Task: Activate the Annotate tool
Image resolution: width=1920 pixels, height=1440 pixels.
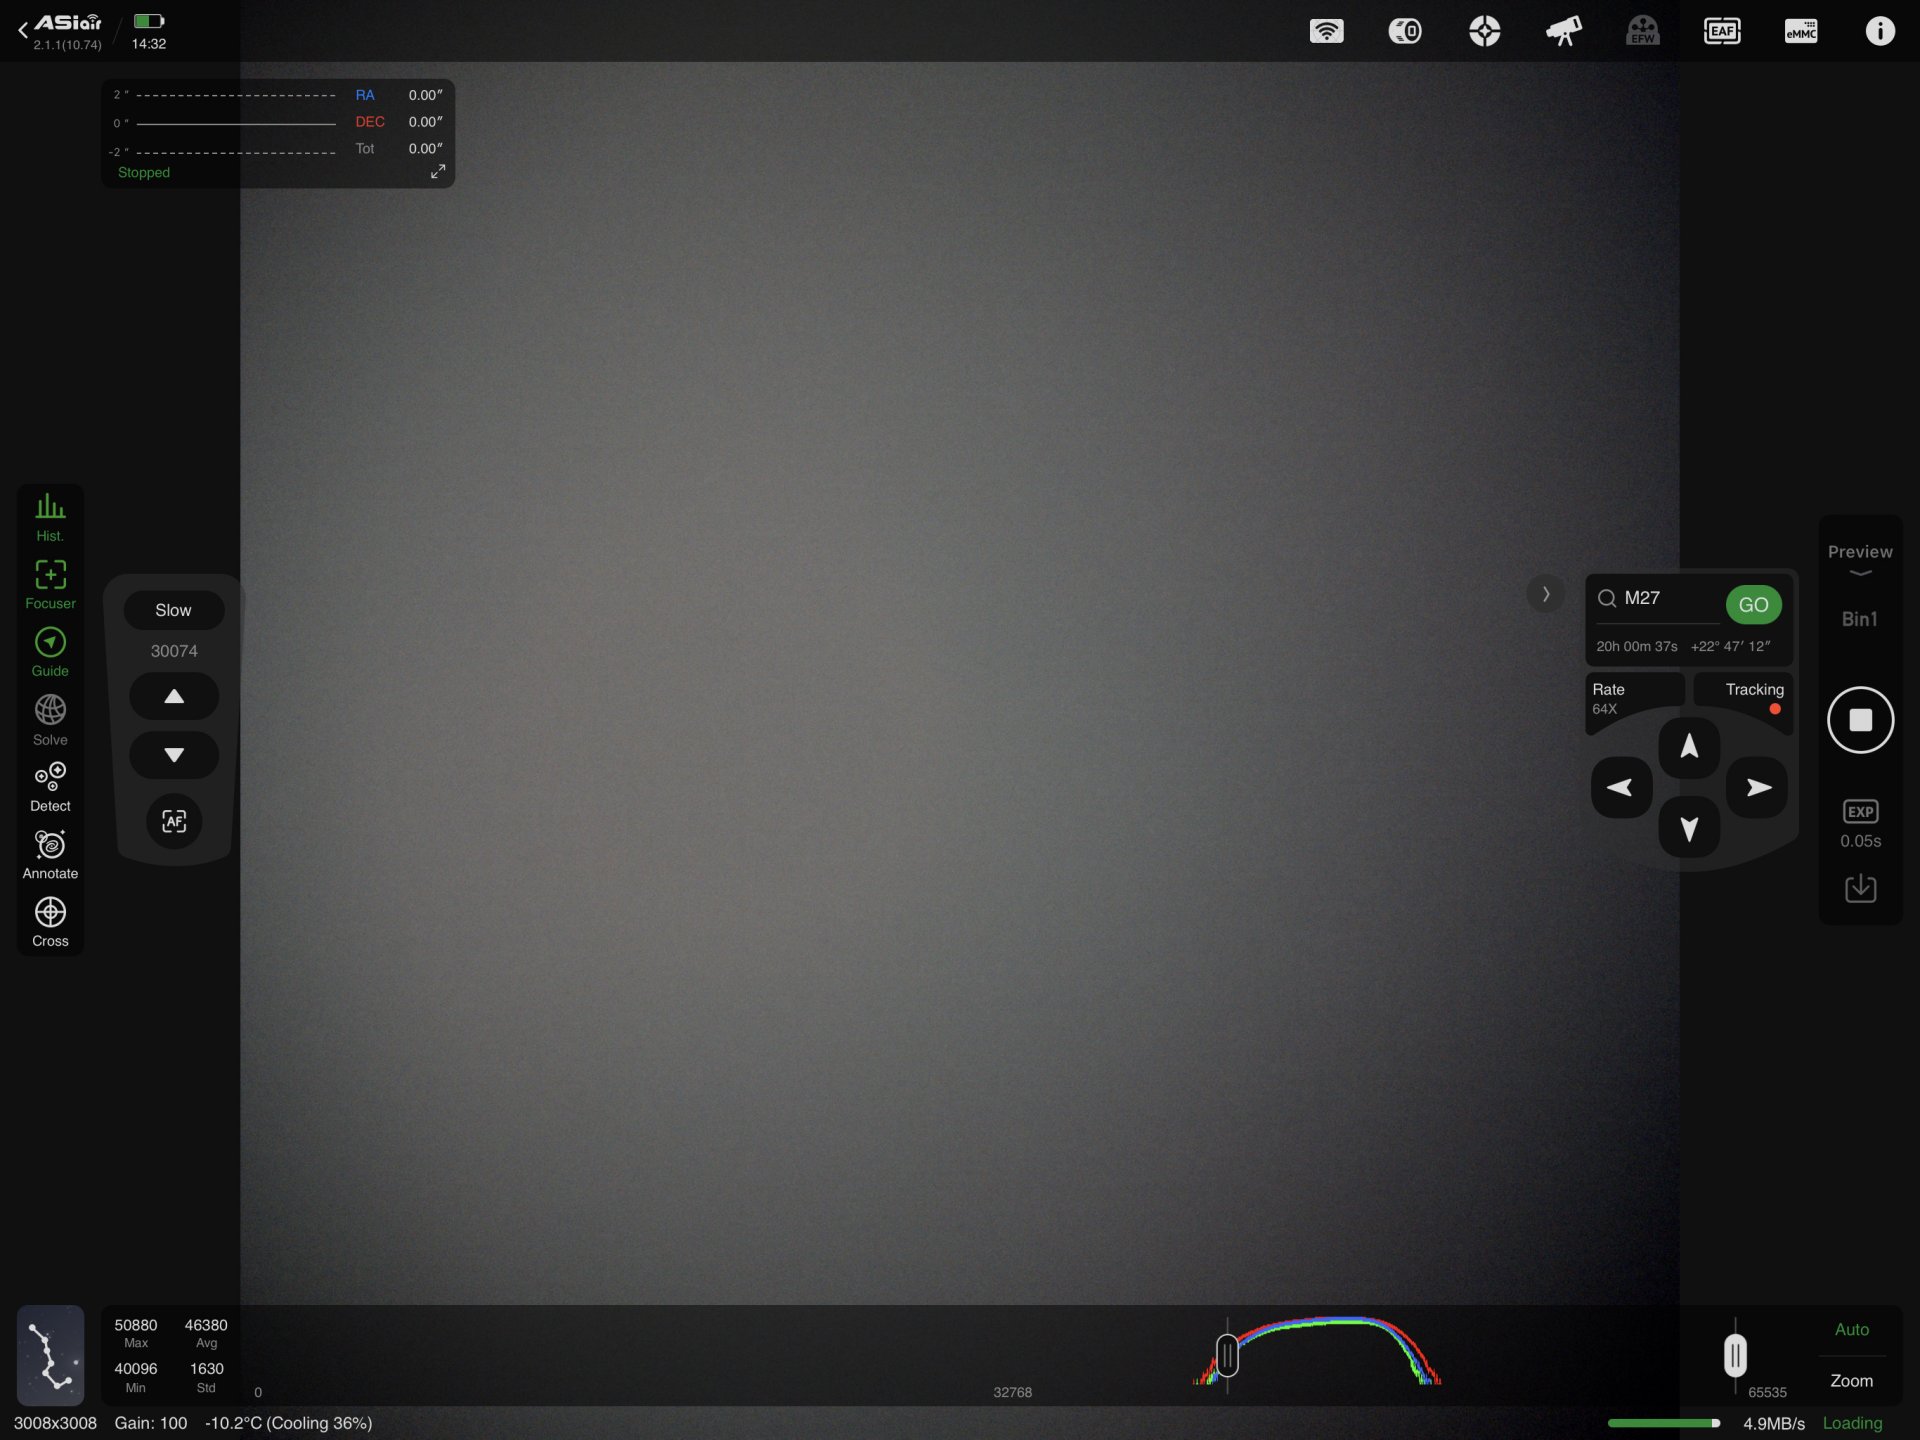Action: (50, 855)
